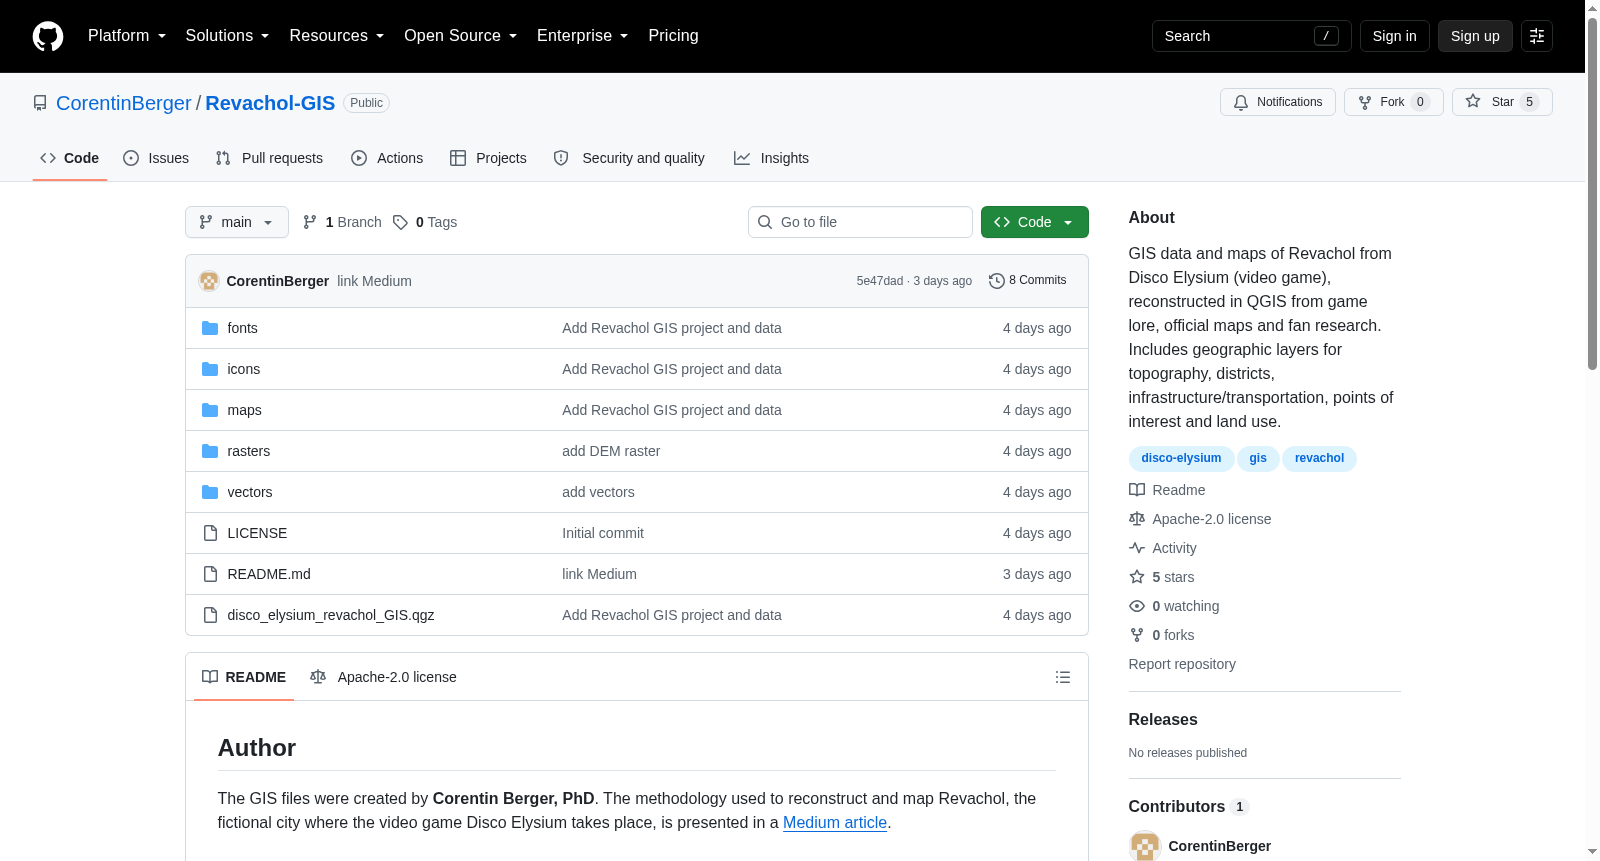Screen dimensions: 1600x861
Task: Click CorentinBerger avatar in commit bar
Action: click(209, 281)
